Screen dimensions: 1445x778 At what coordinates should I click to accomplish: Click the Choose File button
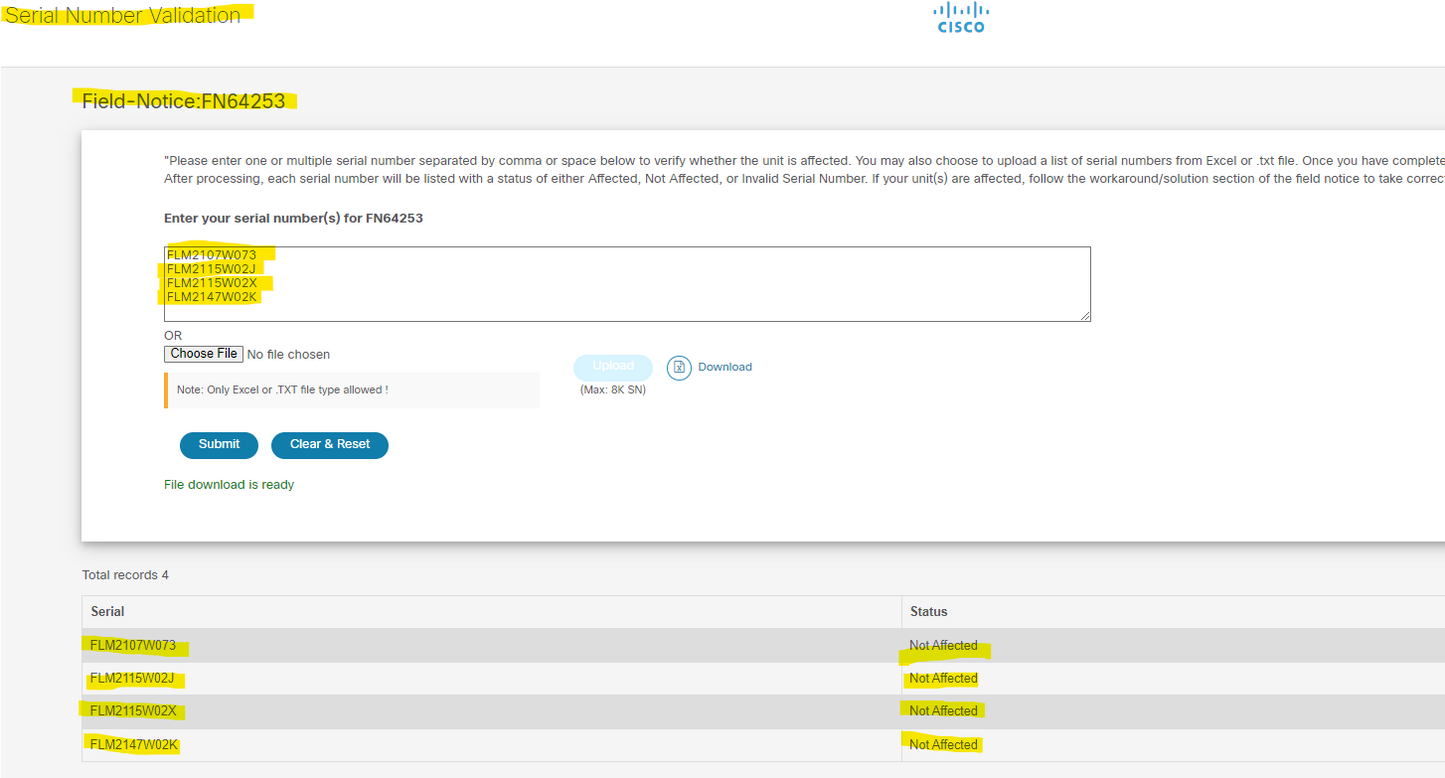pos(204,354)
